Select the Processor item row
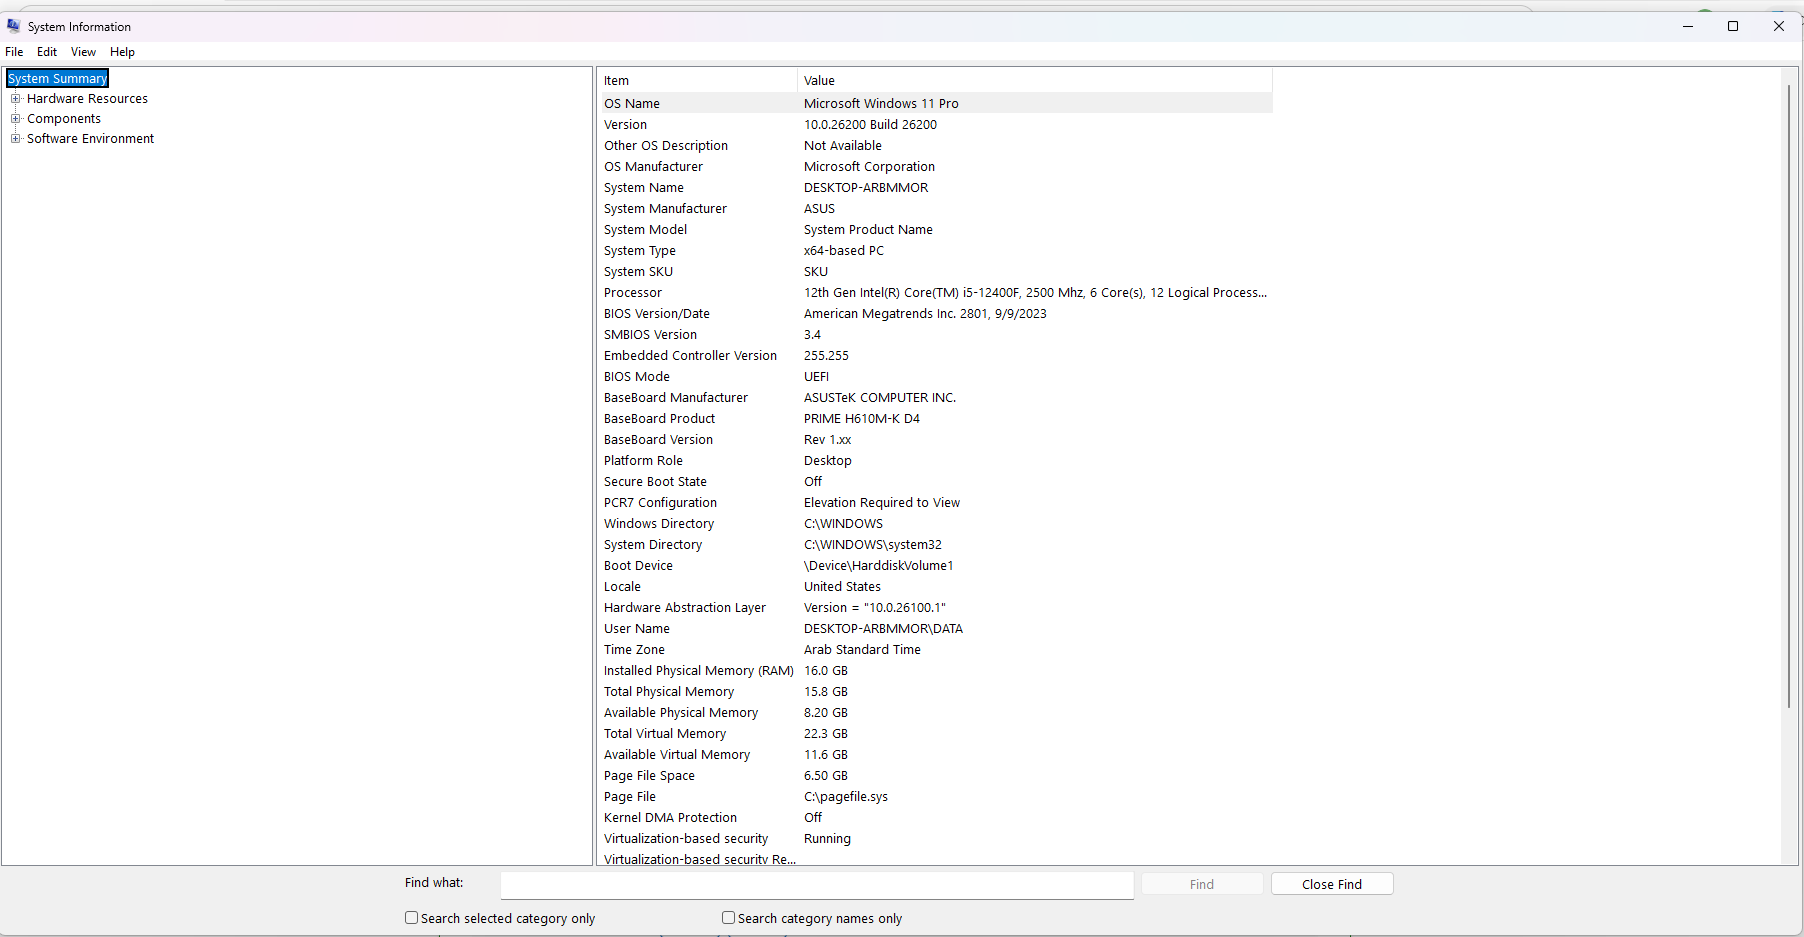This screenshot has height=937, width=1804. [x=935, y=293]
